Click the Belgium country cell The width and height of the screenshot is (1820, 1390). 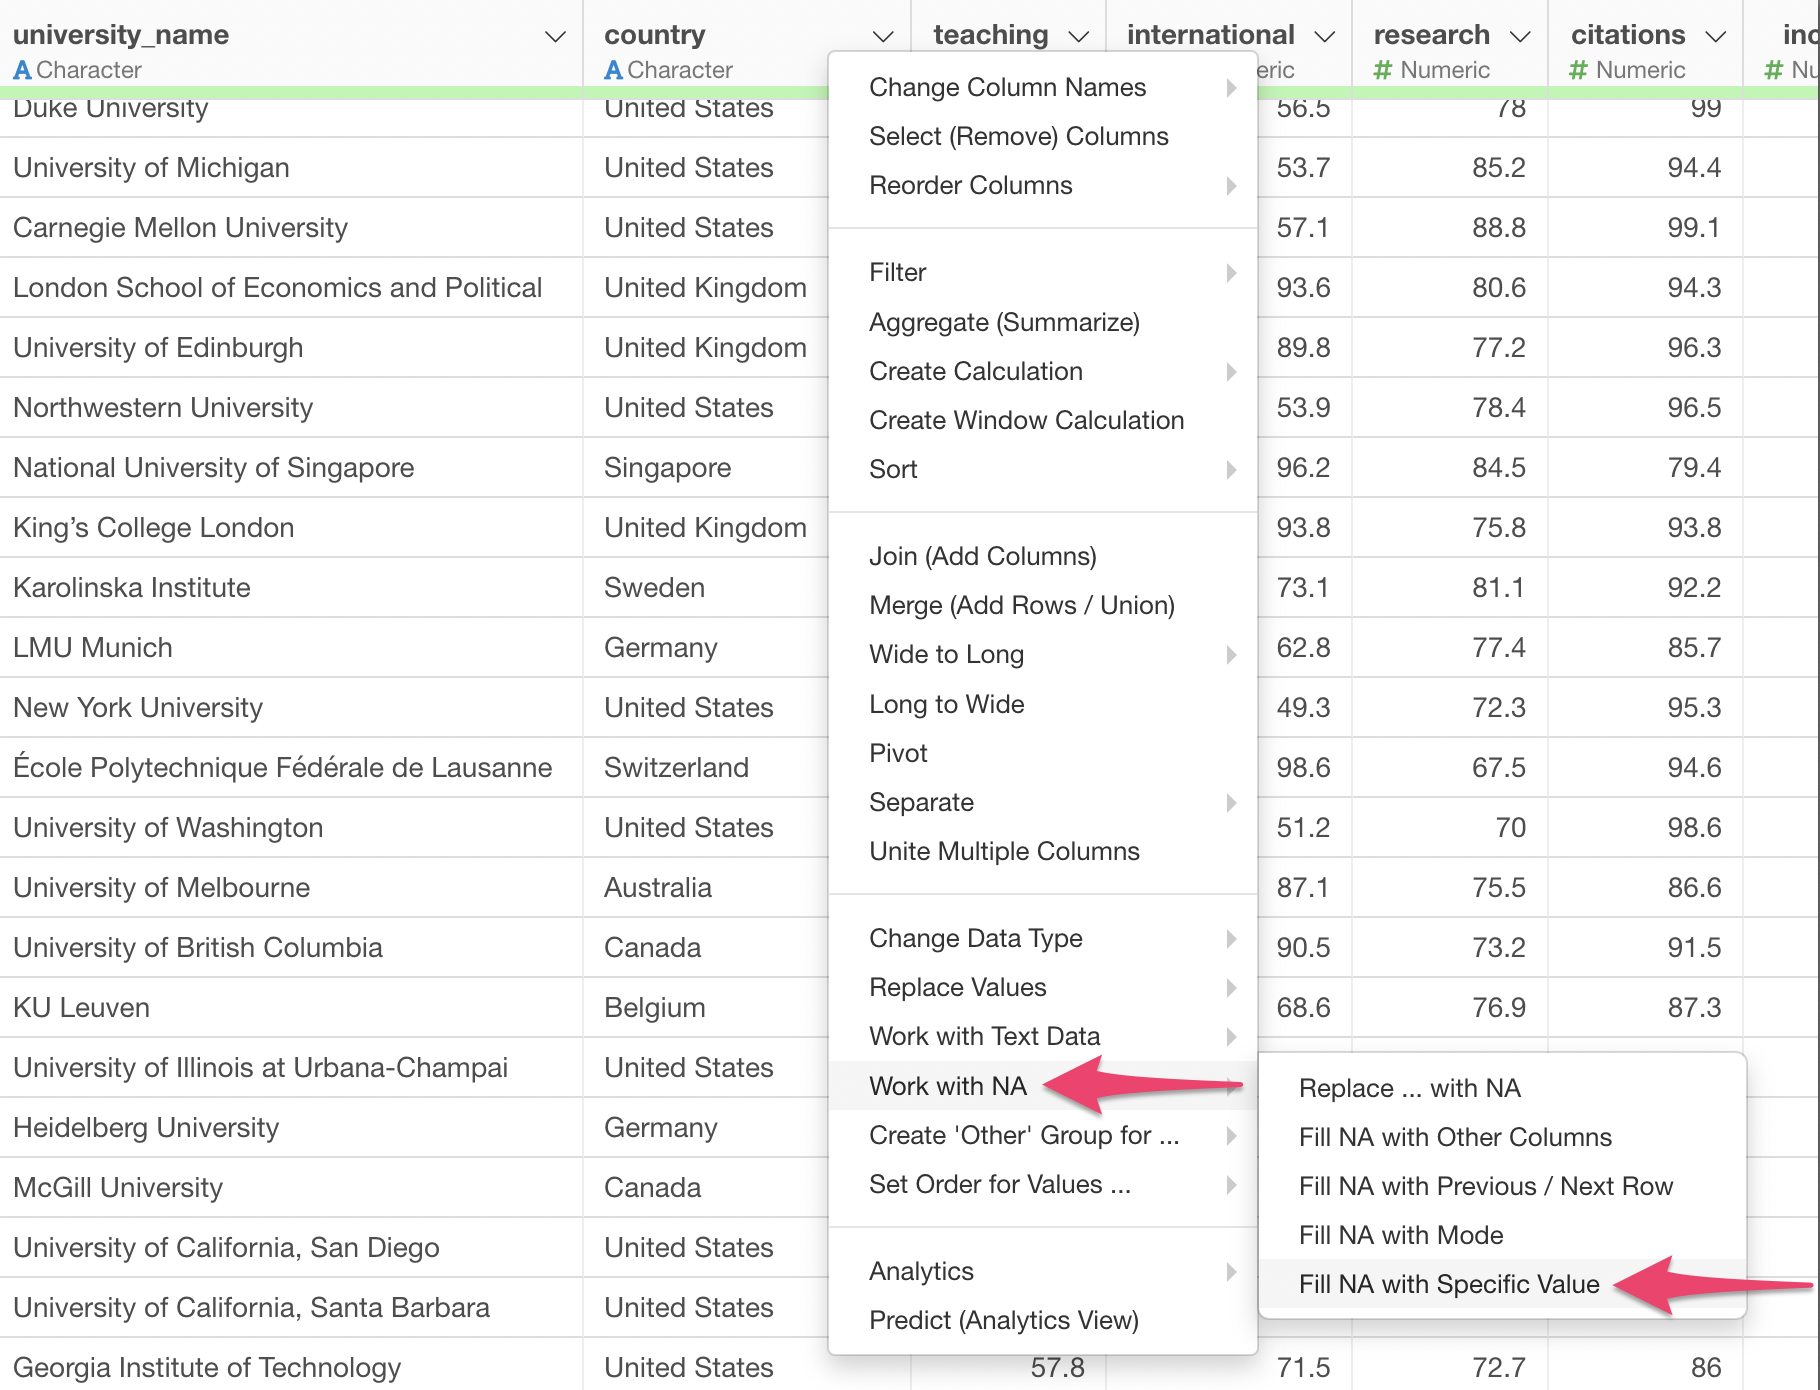tap(706, 1007)
